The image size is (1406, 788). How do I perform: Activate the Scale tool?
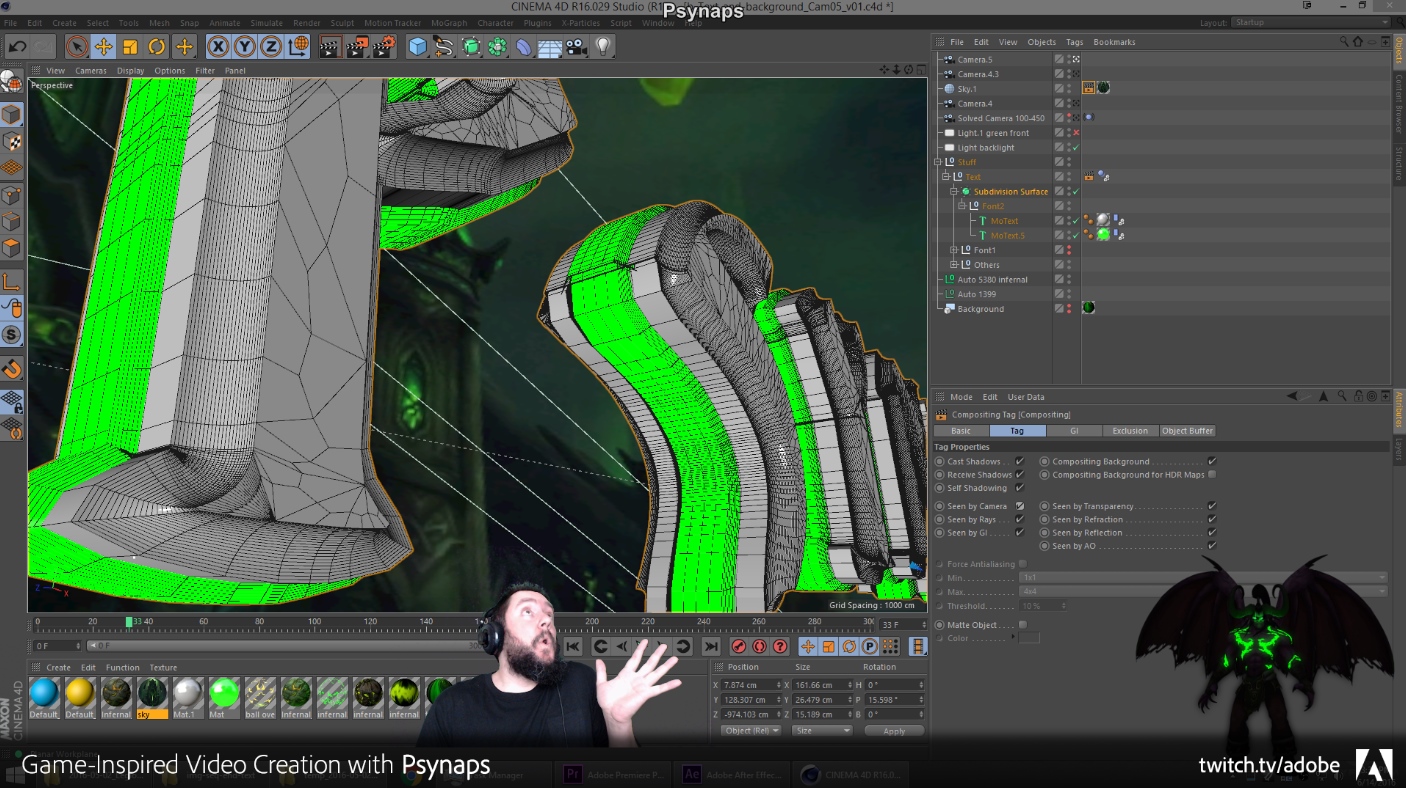[x=130, y=46]
